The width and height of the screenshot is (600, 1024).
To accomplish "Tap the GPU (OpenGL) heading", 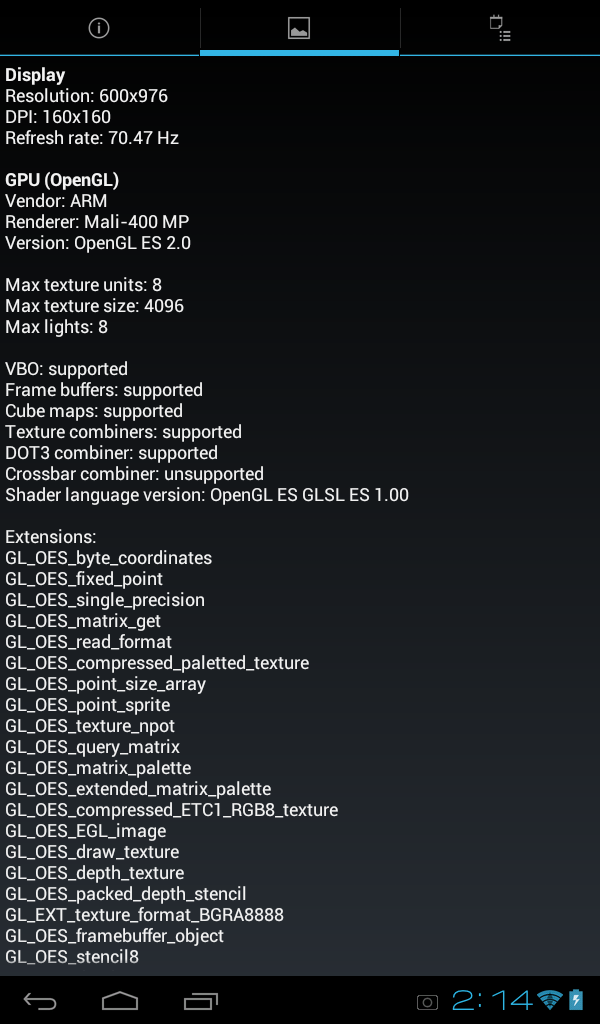I will pyautogui.click(x=62, y=180).
